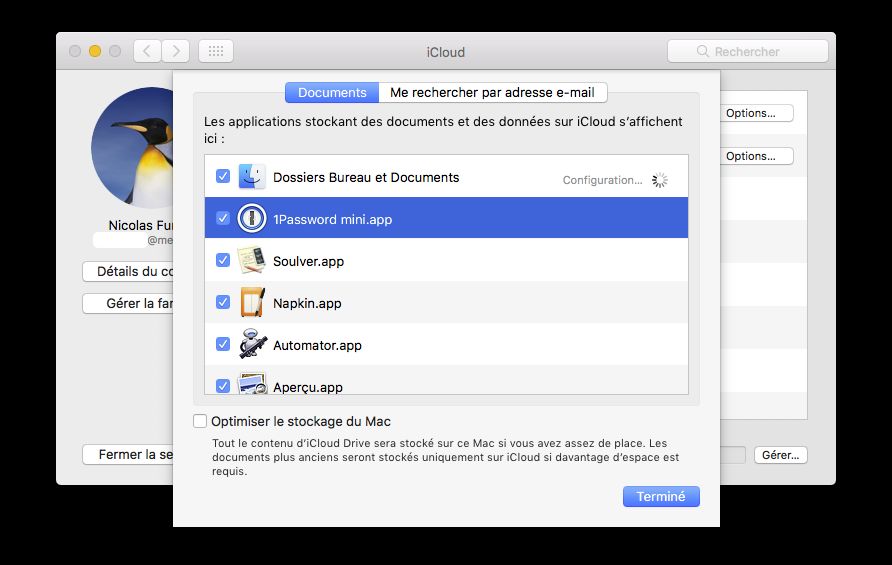The image size is (892, 565).
Task: Uncheck Dossiers Bureau et Documents
Action: (223, 176)
